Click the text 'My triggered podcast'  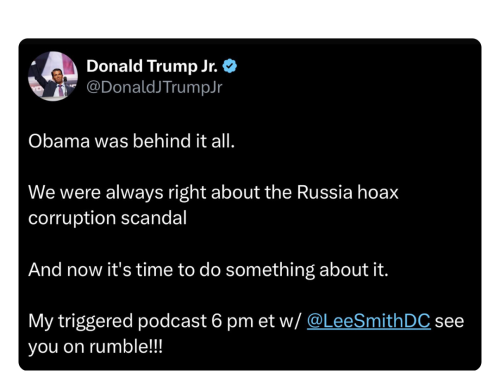117,322
